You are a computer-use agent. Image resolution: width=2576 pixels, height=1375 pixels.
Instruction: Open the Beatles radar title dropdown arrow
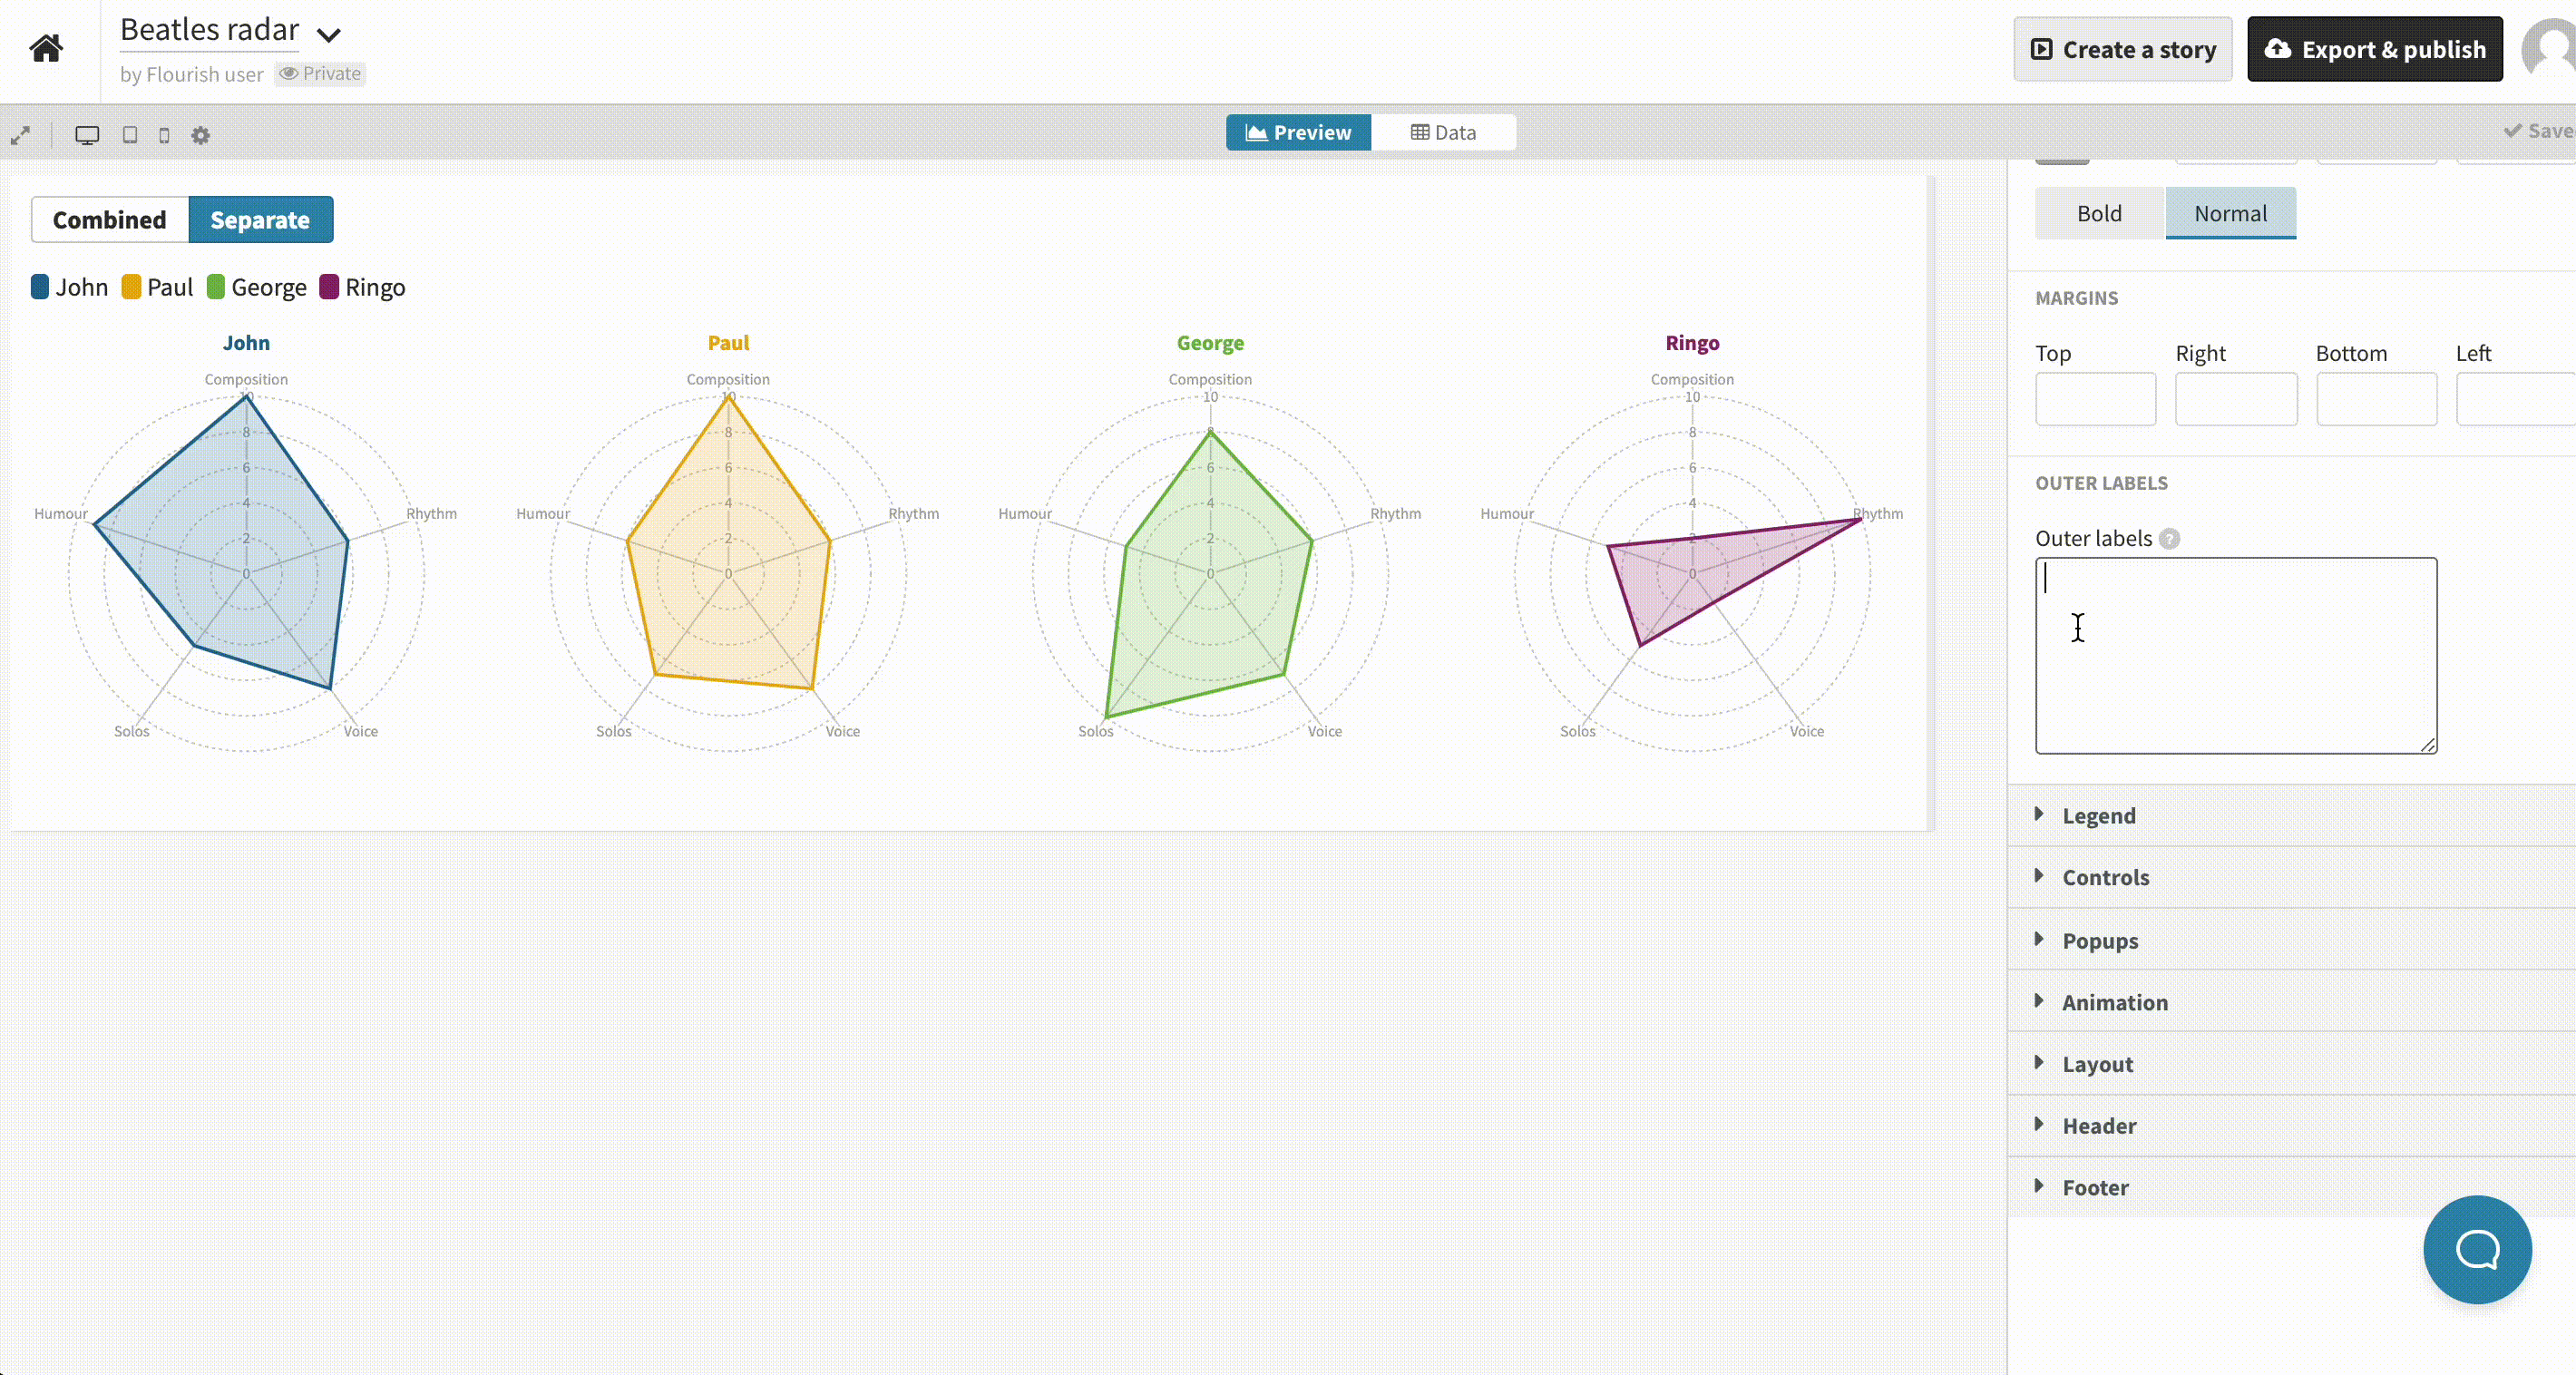(329, 35)
